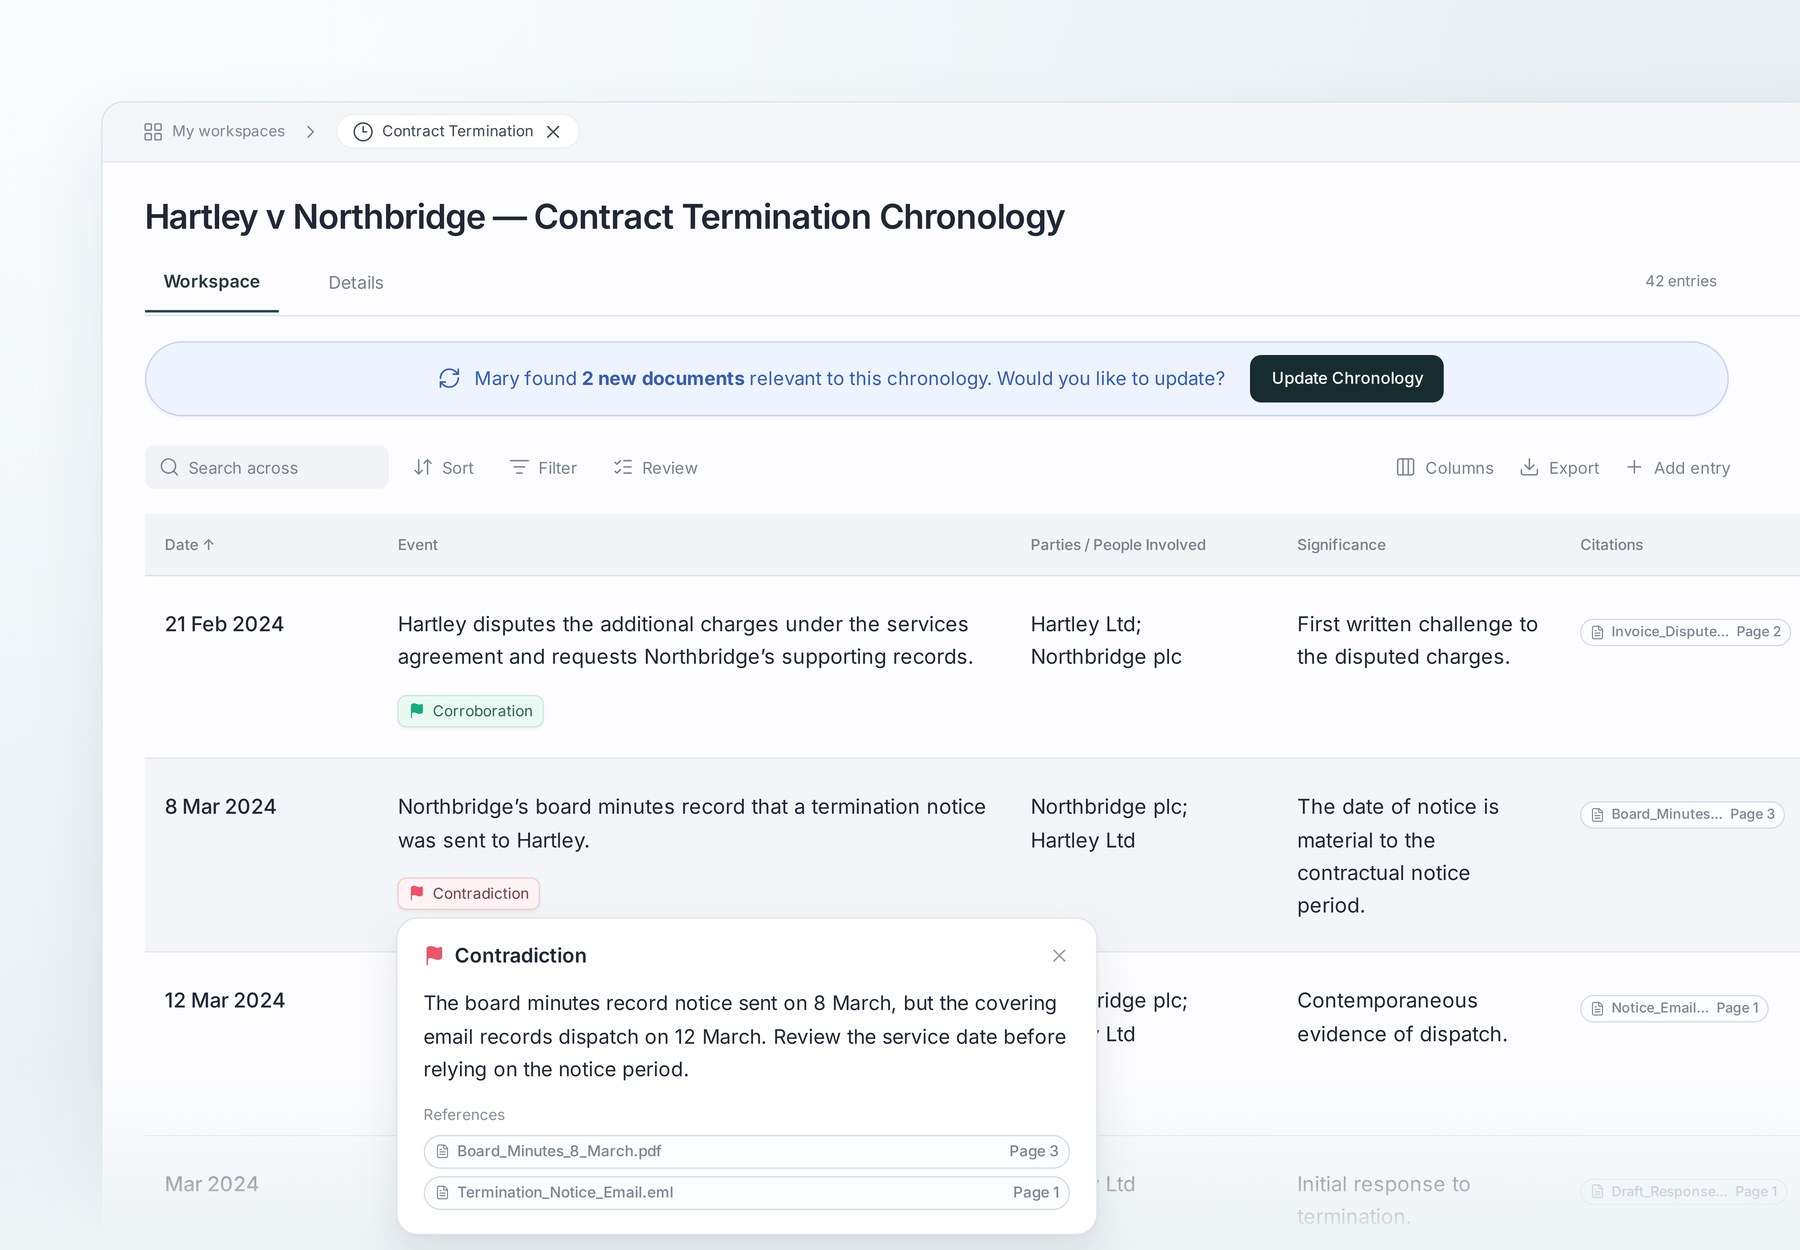Click First written challenge significance text
Image resolution: width=1800 pixels, height=1250 pixels.
(x=1417, y=640)
